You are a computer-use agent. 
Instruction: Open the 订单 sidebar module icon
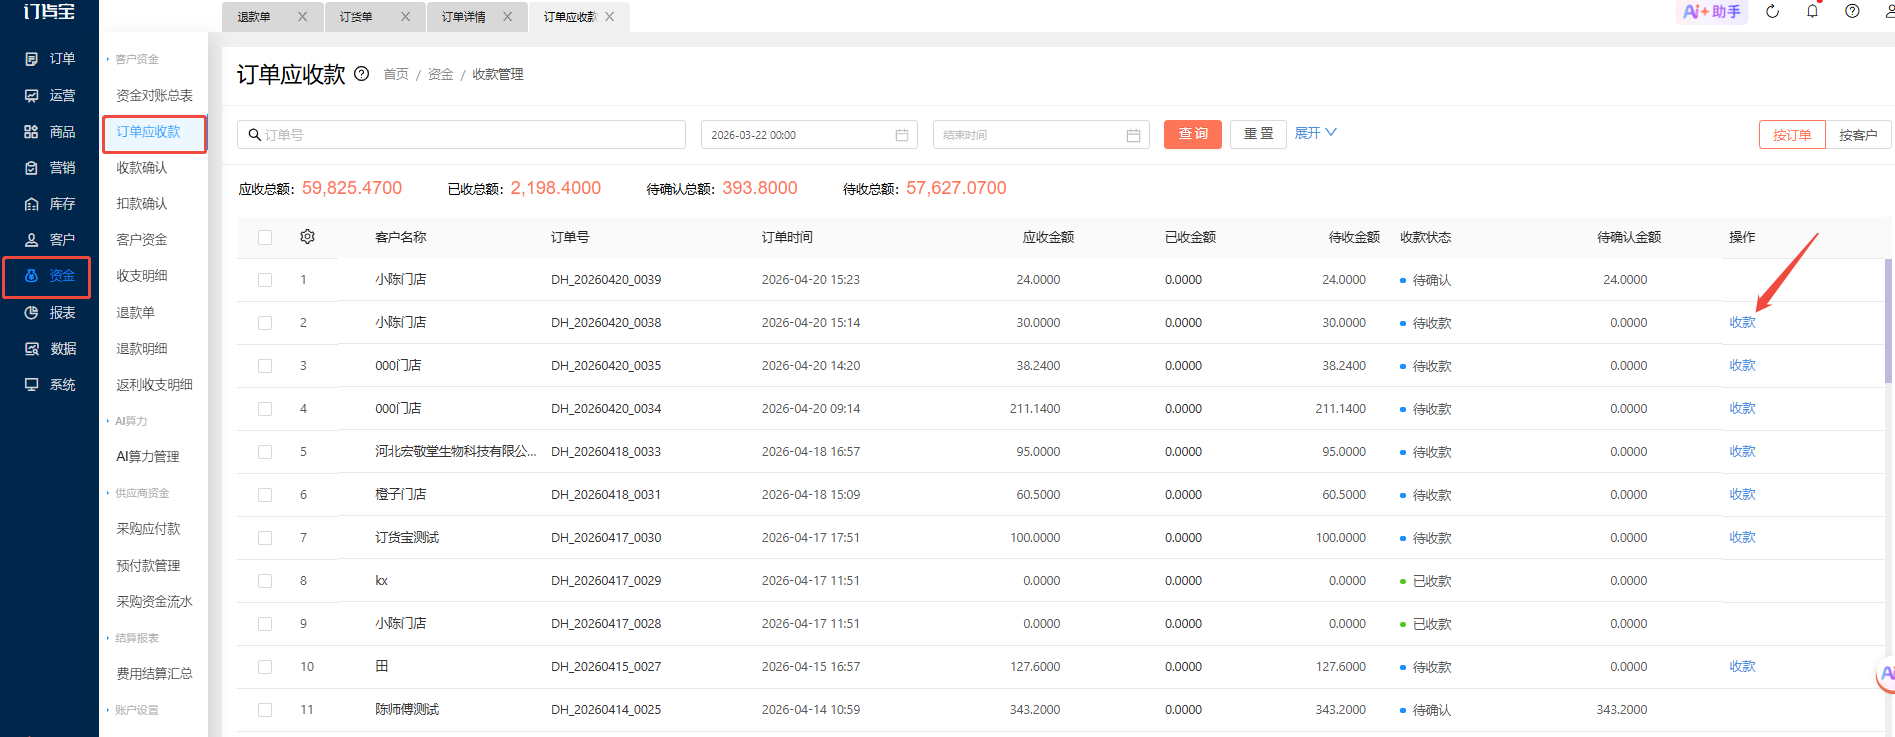31,59
